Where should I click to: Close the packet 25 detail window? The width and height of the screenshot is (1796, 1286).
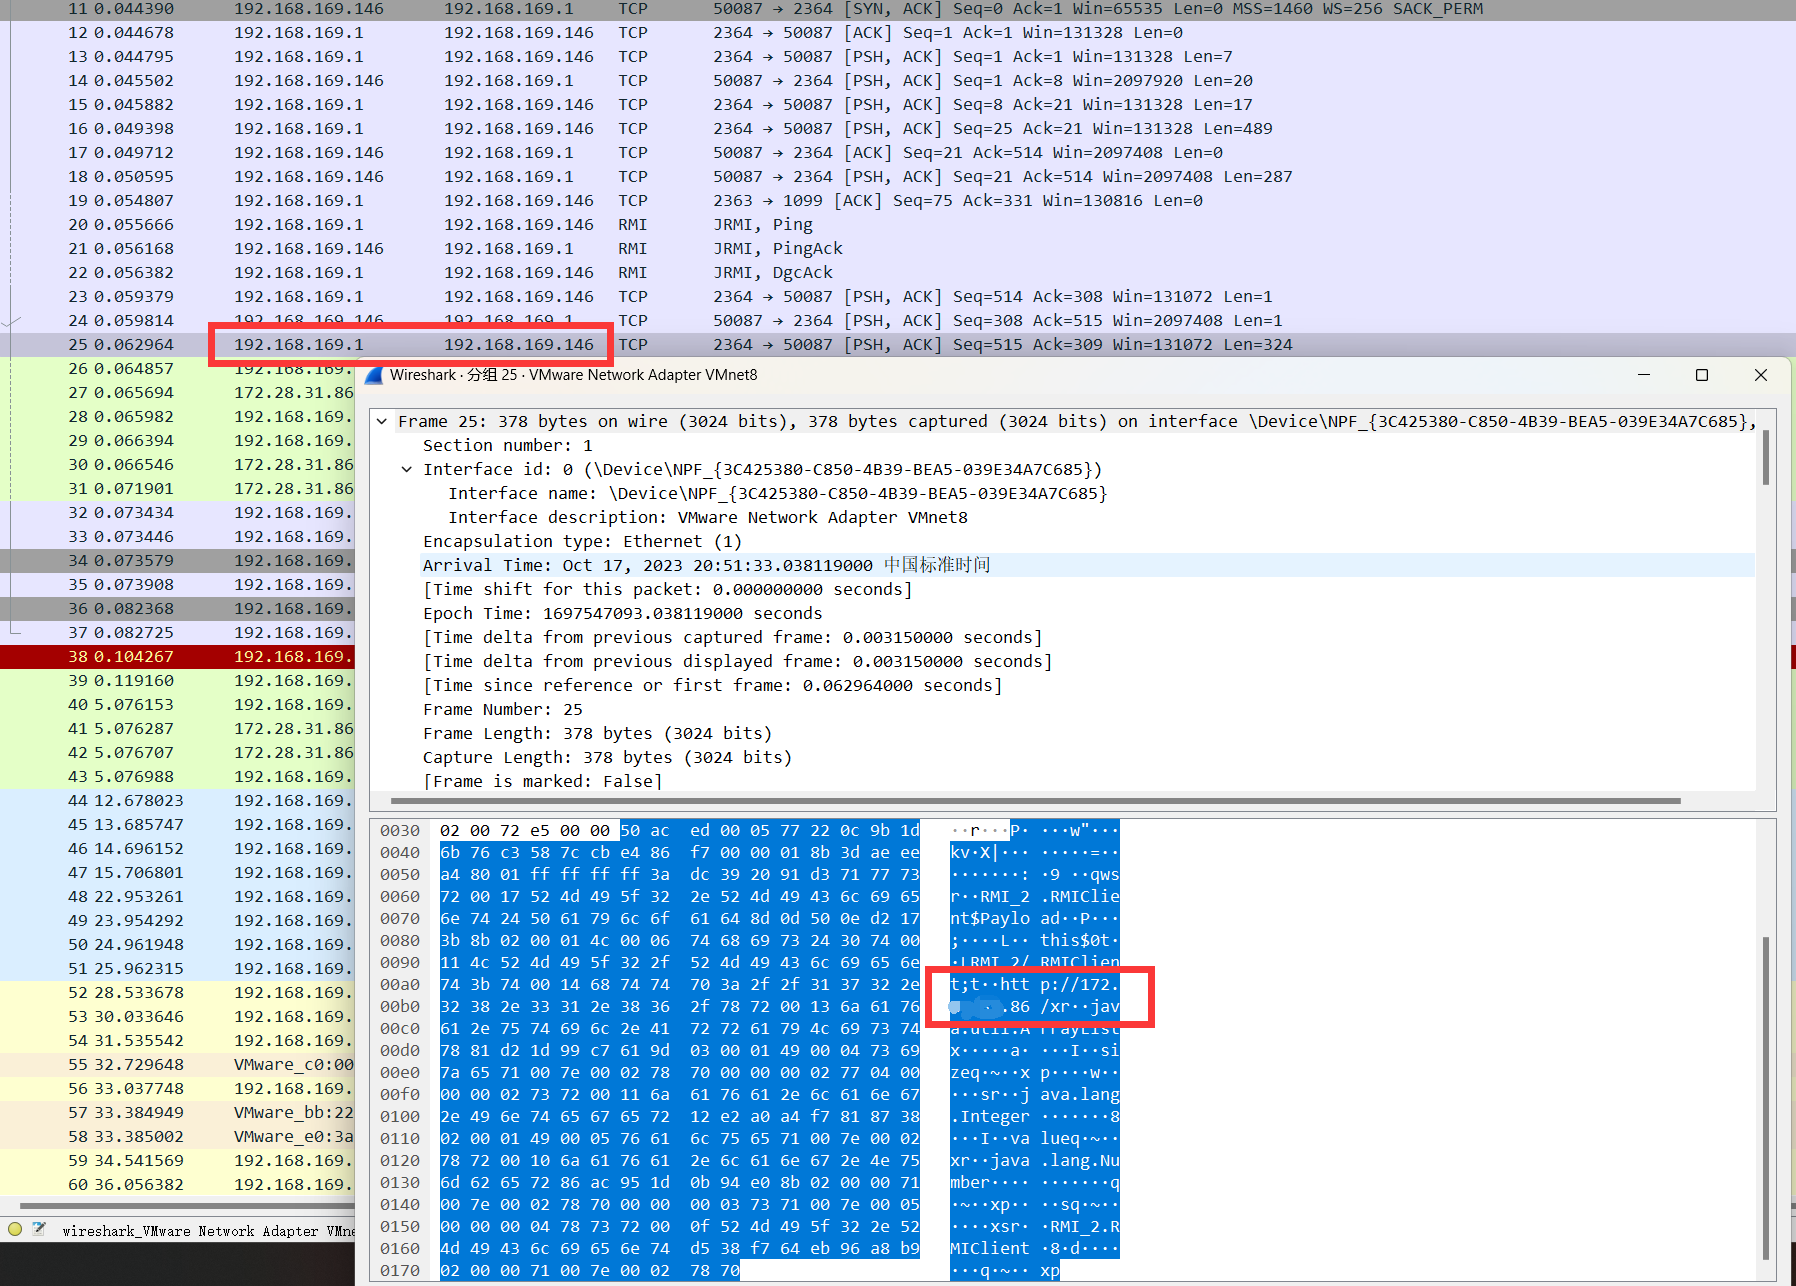[1761, 375]
